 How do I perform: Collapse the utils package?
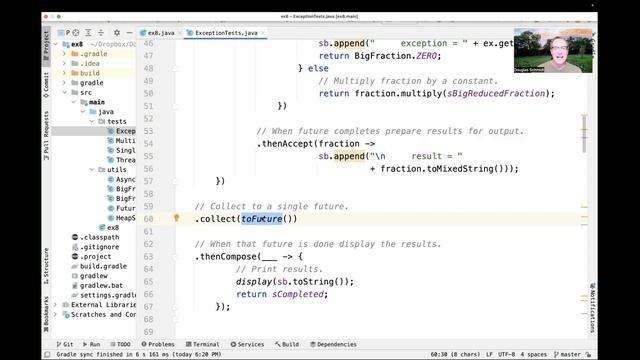coord(92,170)
